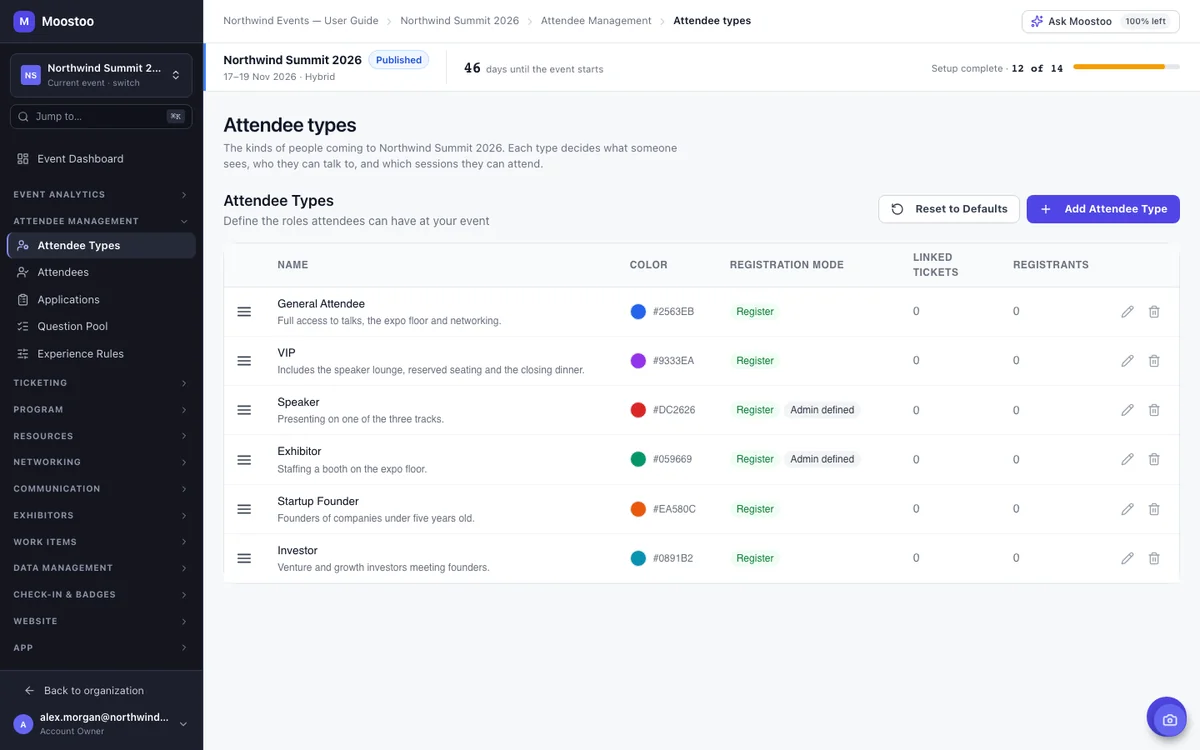Delete the Speaker attendee type trash icon
The width and height of the screenshot is (1200, 750).
(x=1154, y=410)
